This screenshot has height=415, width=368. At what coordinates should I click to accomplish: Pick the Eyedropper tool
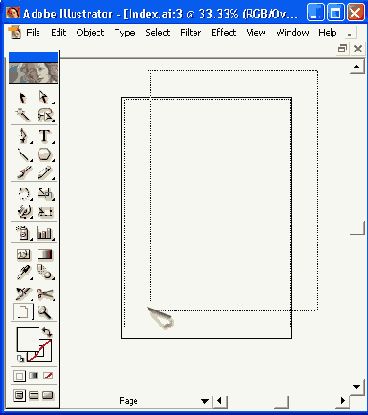click(24, 273)
